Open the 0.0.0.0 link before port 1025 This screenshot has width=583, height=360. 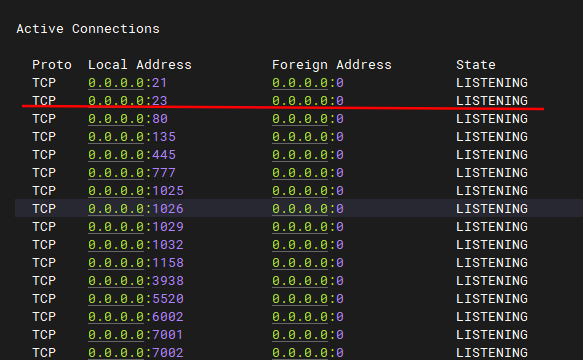(x=116, y=191)
